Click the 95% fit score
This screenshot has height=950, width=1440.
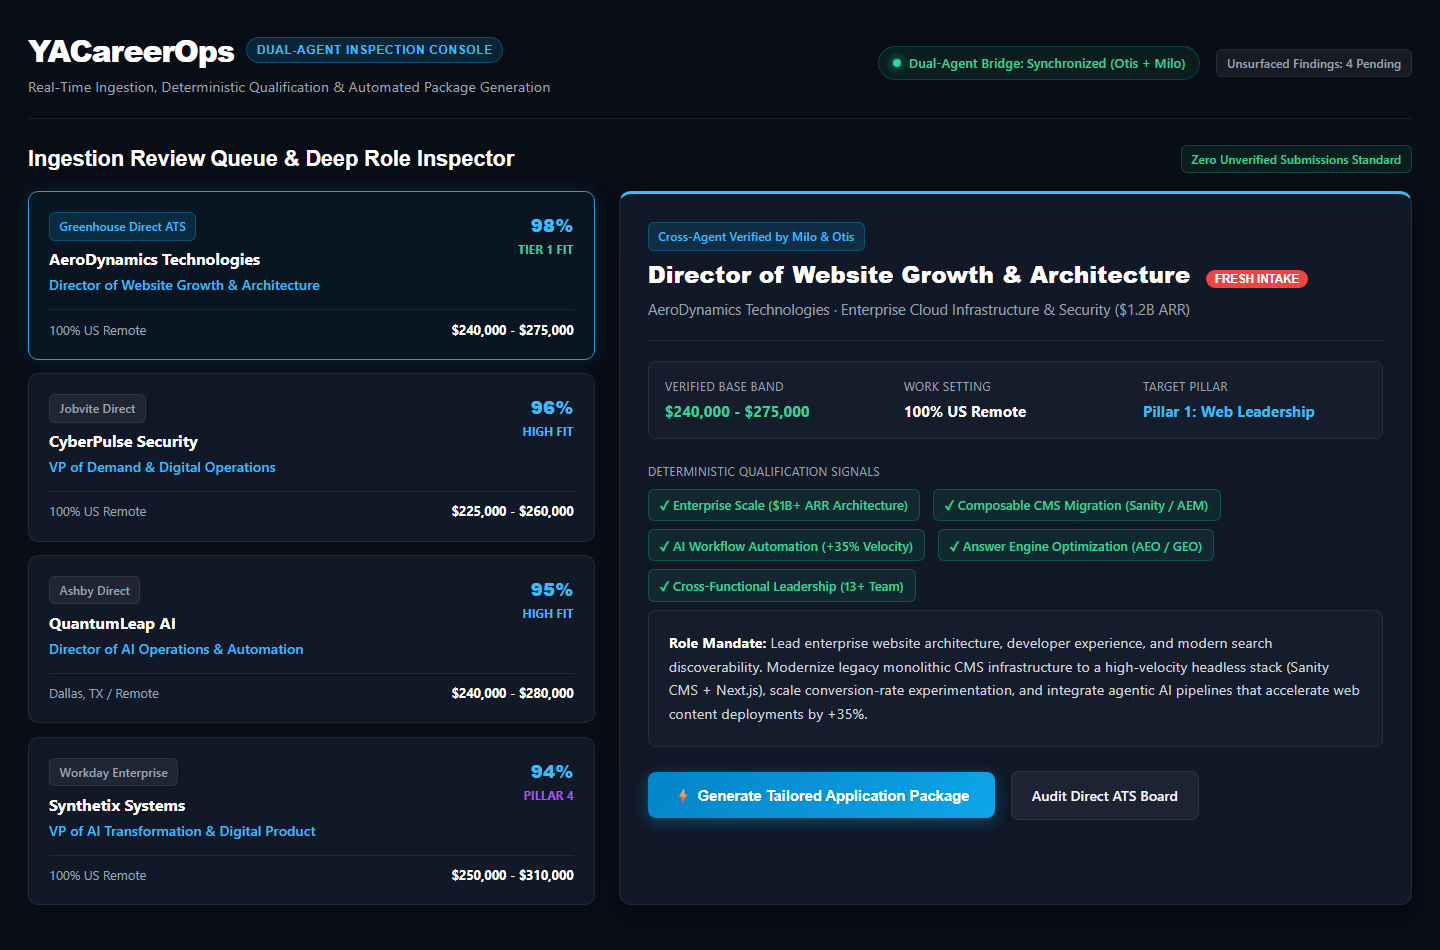pos(551,590)
